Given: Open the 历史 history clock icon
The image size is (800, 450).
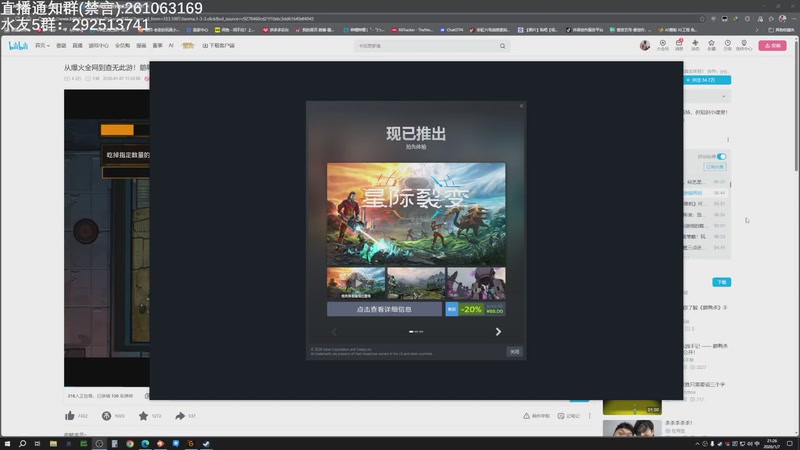Looking at the screenshot, I should tap(728, 45).
